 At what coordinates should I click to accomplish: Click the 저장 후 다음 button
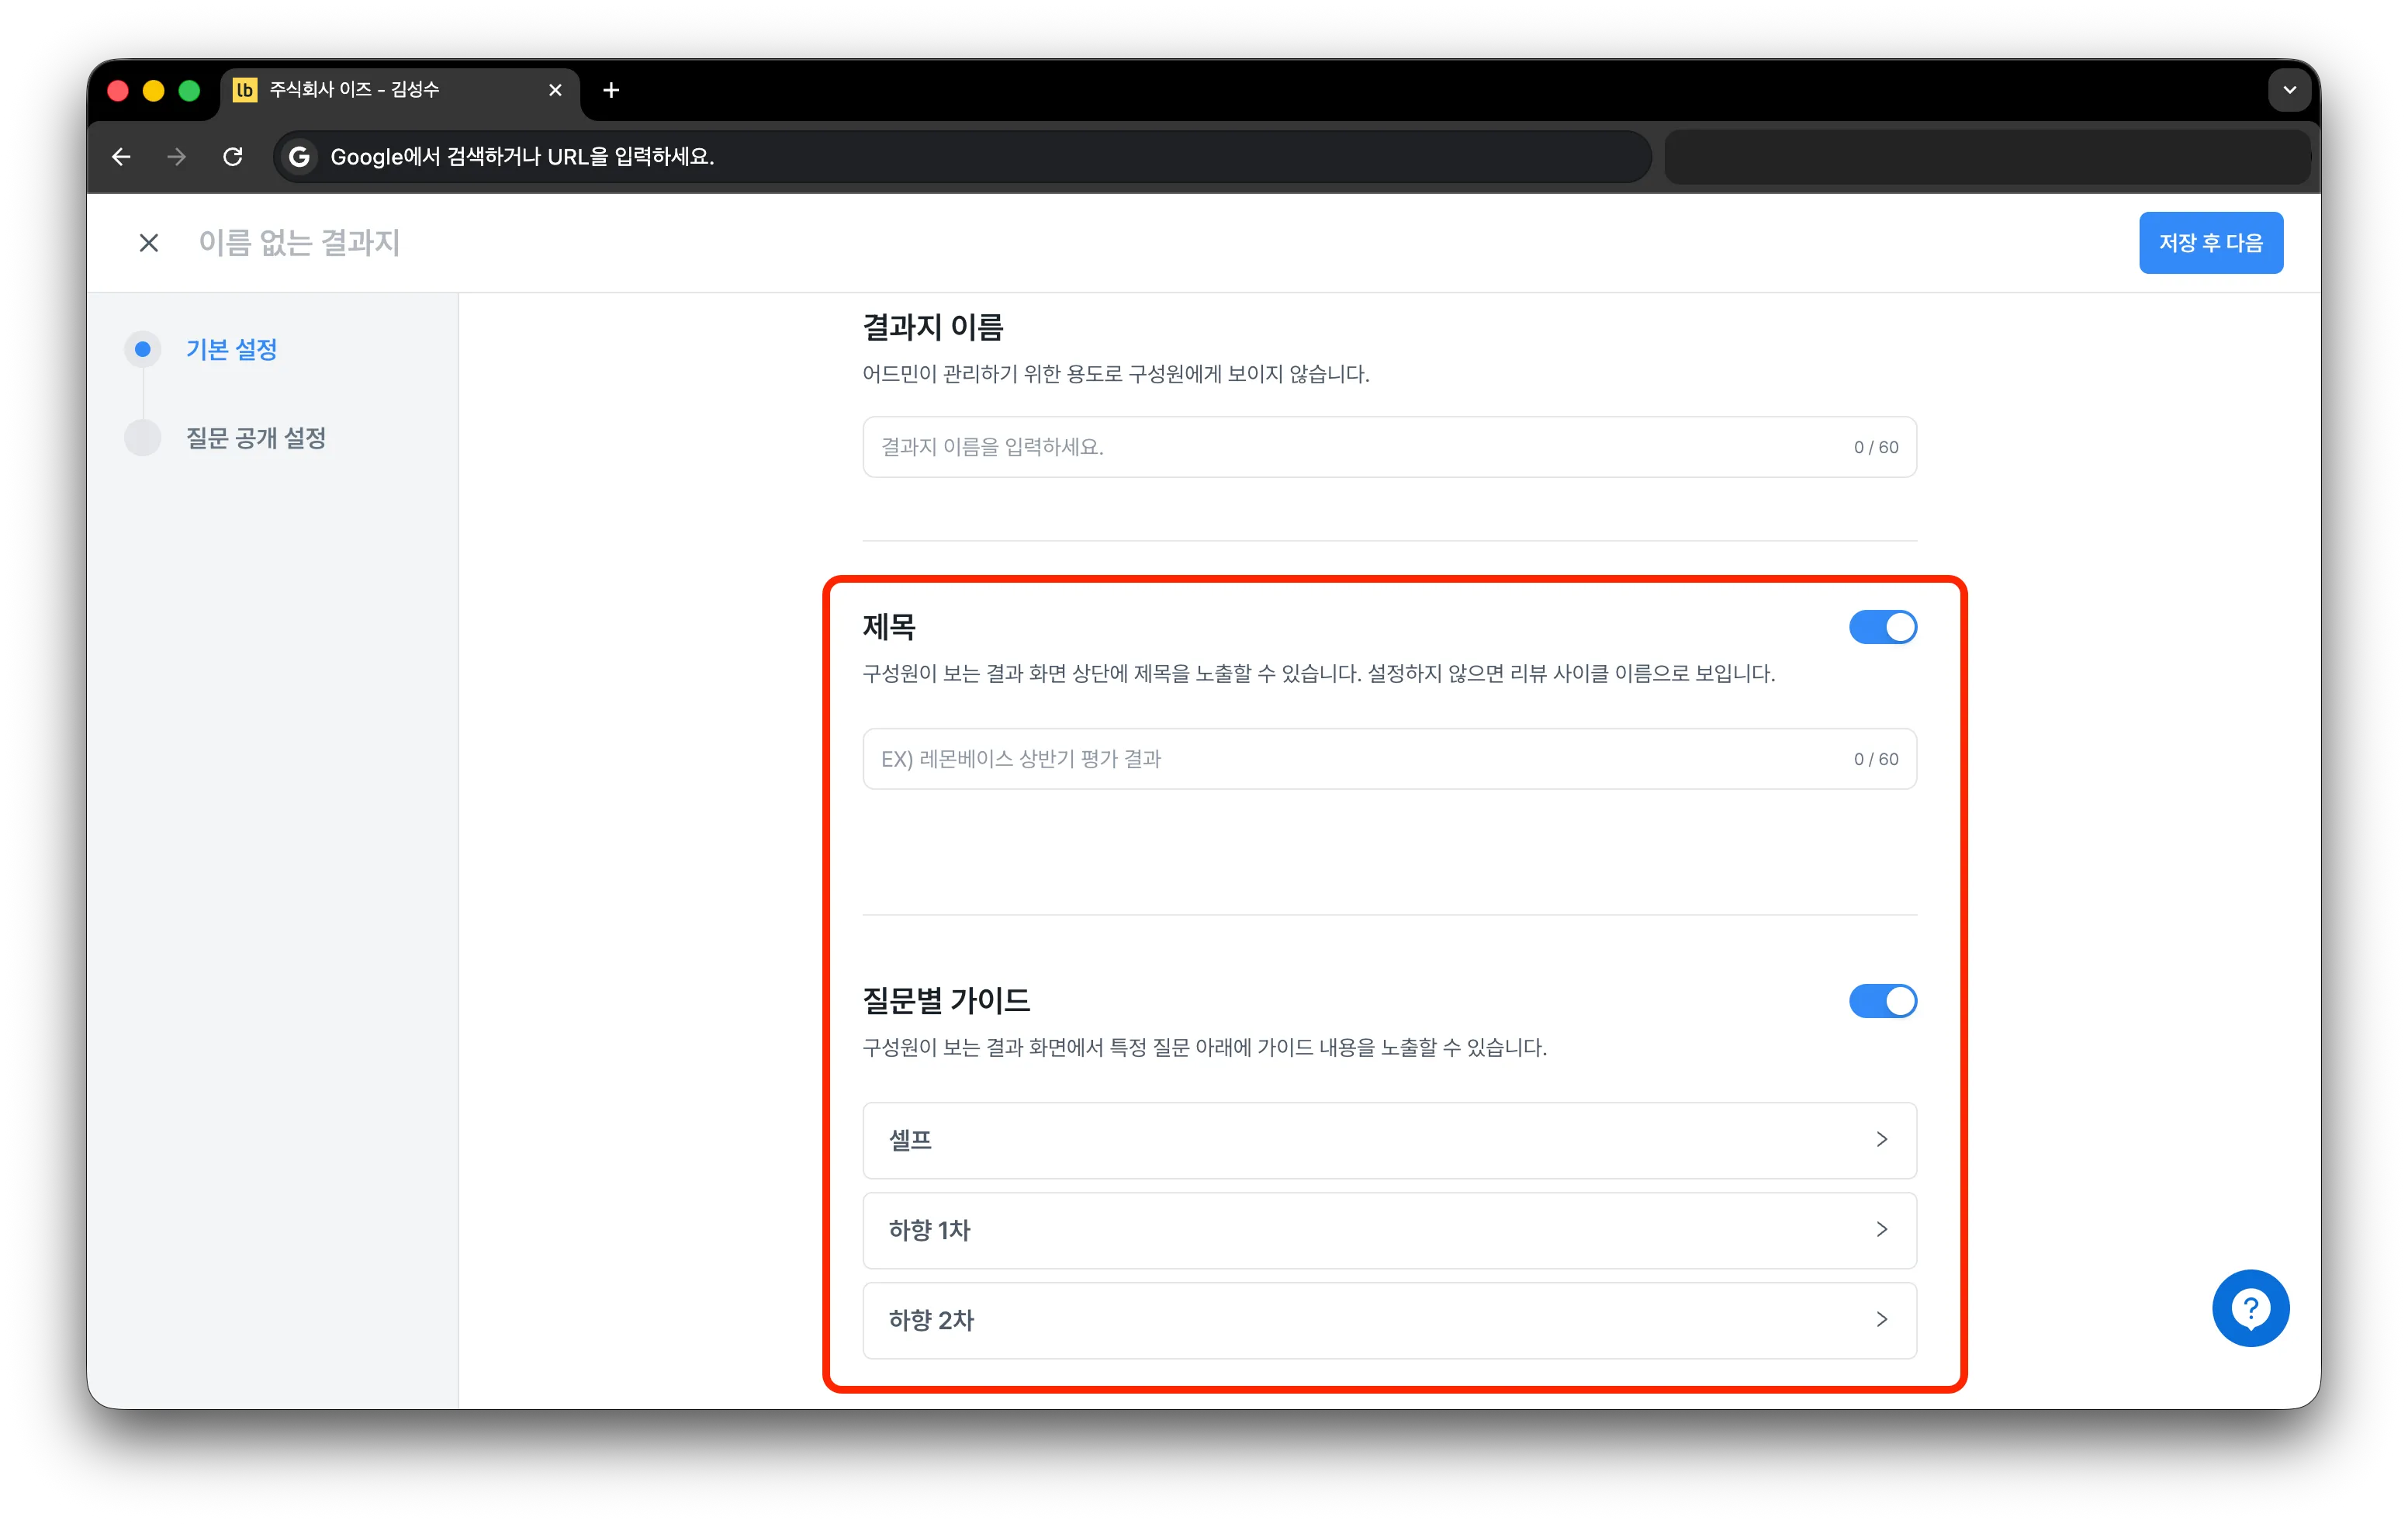2210,243
